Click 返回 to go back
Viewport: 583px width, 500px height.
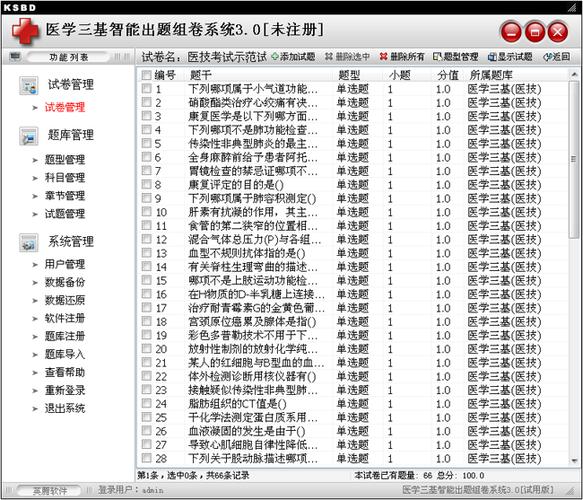tap(557, 57)
